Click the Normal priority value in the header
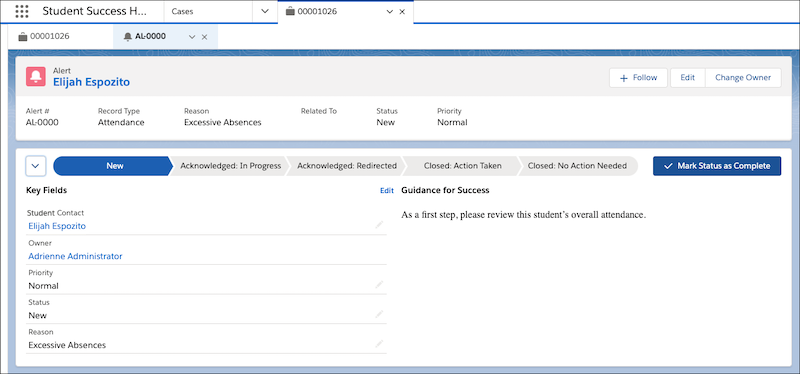Image resolution: width=800 pixels, height=374 pixels. point(452,122)
